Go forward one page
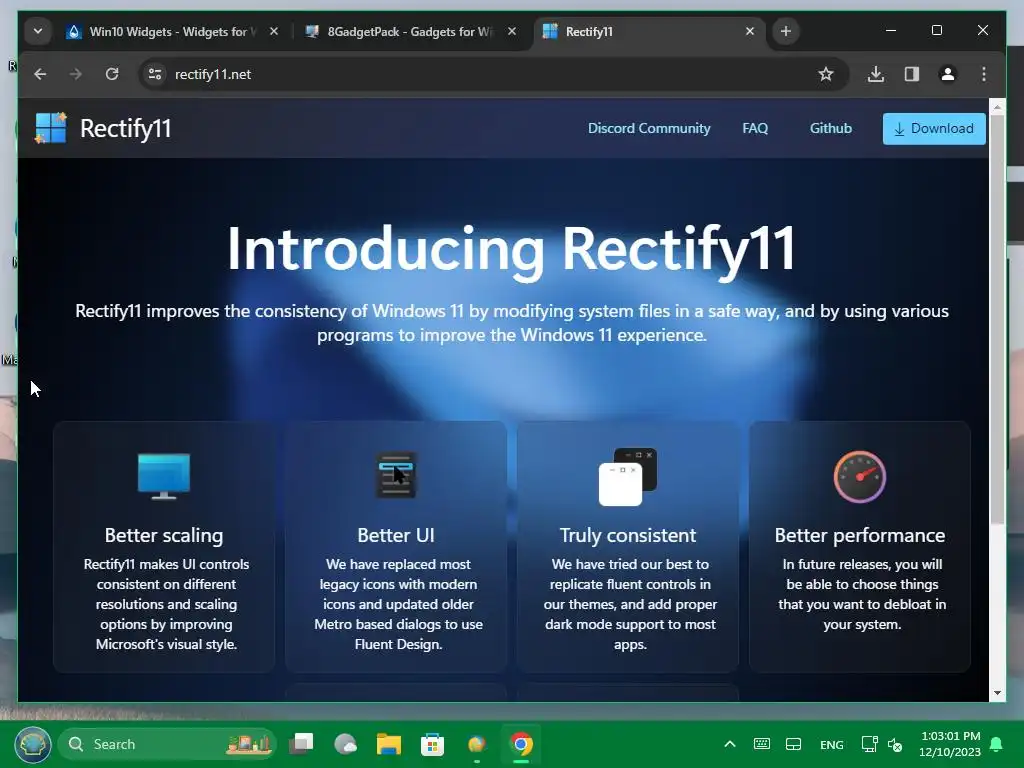The height and width of the screenshot is (768, 1024). 76,74
